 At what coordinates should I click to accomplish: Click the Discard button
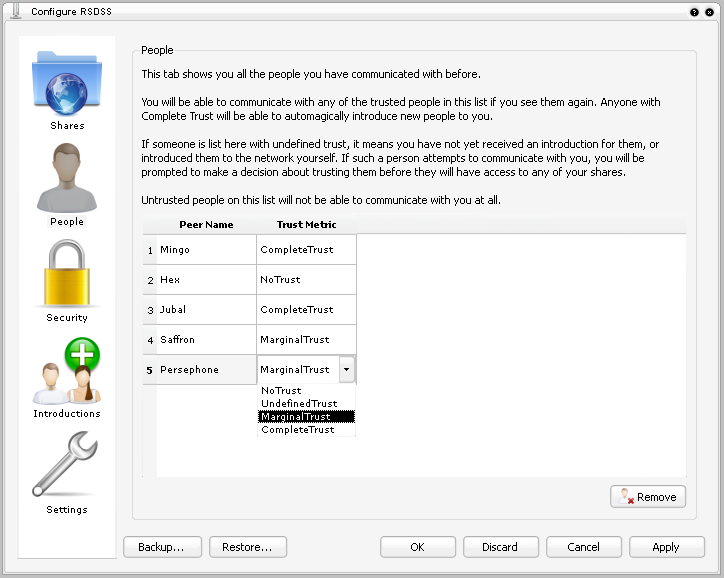[500, 547]
